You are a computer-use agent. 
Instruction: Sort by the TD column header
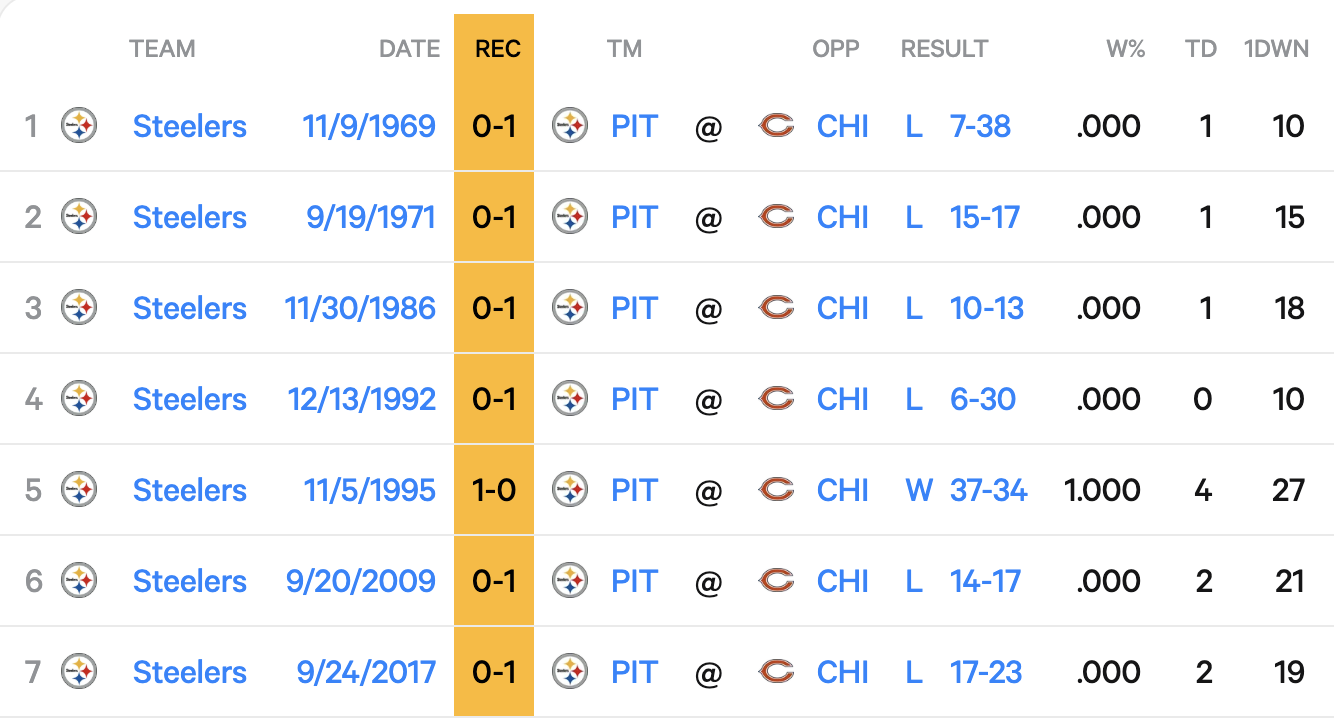click(x=1200, y=49)
